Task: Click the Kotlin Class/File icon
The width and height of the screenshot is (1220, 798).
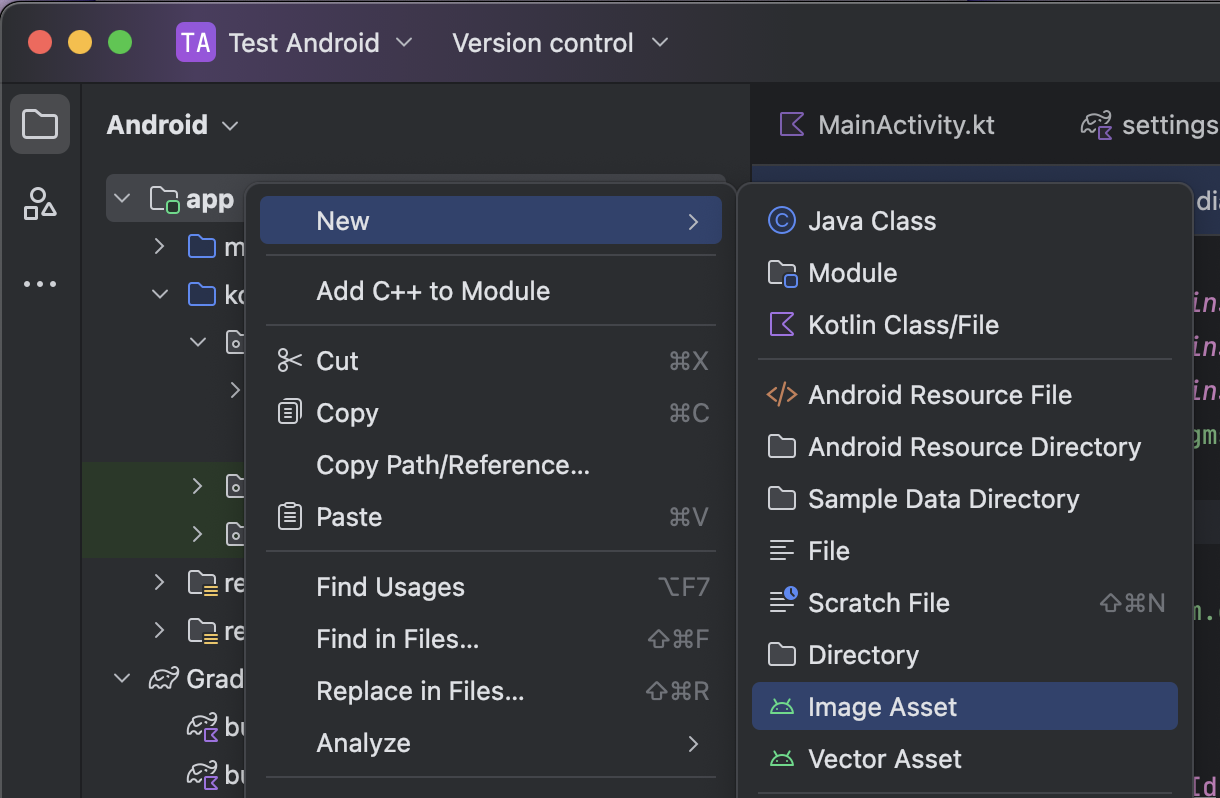Action: [782, 325]
